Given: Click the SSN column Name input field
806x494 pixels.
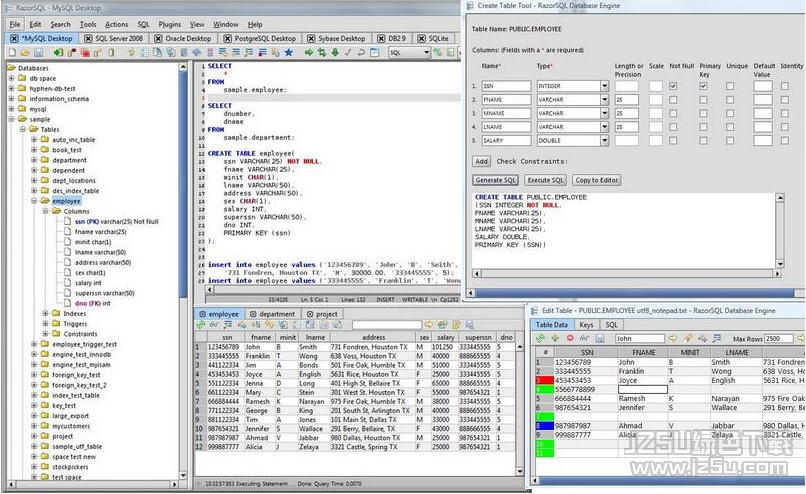Looking at the screenshot, I should click(x=506, y=86).
